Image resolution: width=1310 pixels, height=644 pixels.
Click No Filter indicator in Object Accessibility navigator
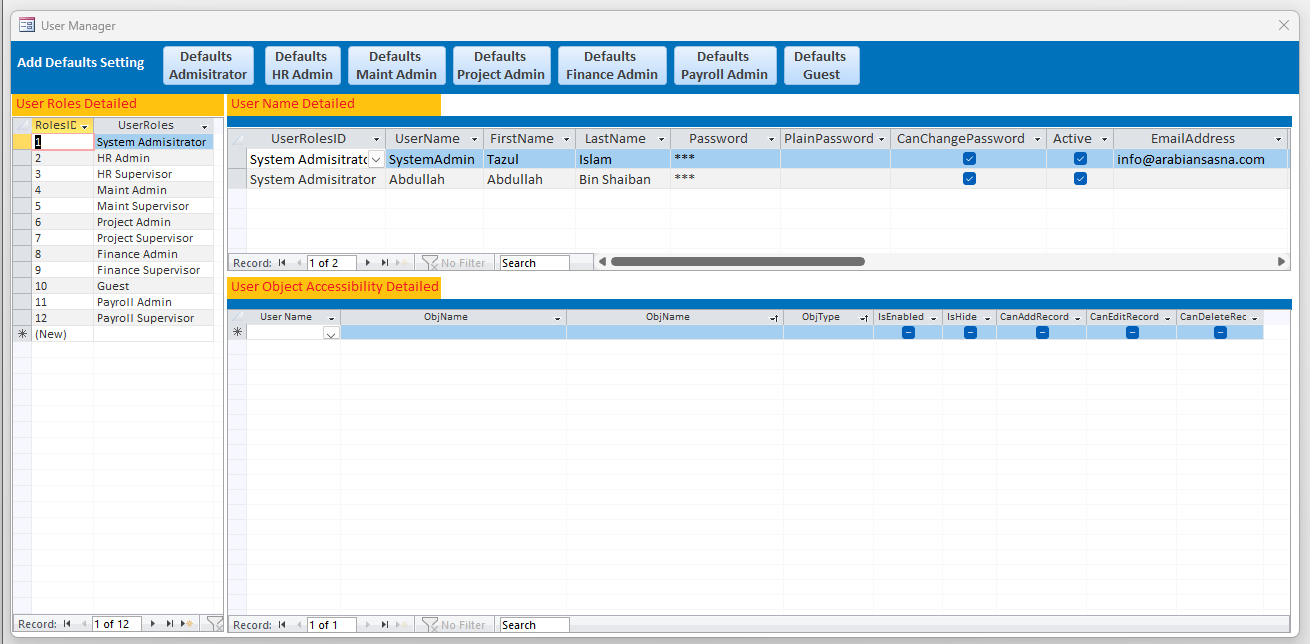click(x=454, y=625)
